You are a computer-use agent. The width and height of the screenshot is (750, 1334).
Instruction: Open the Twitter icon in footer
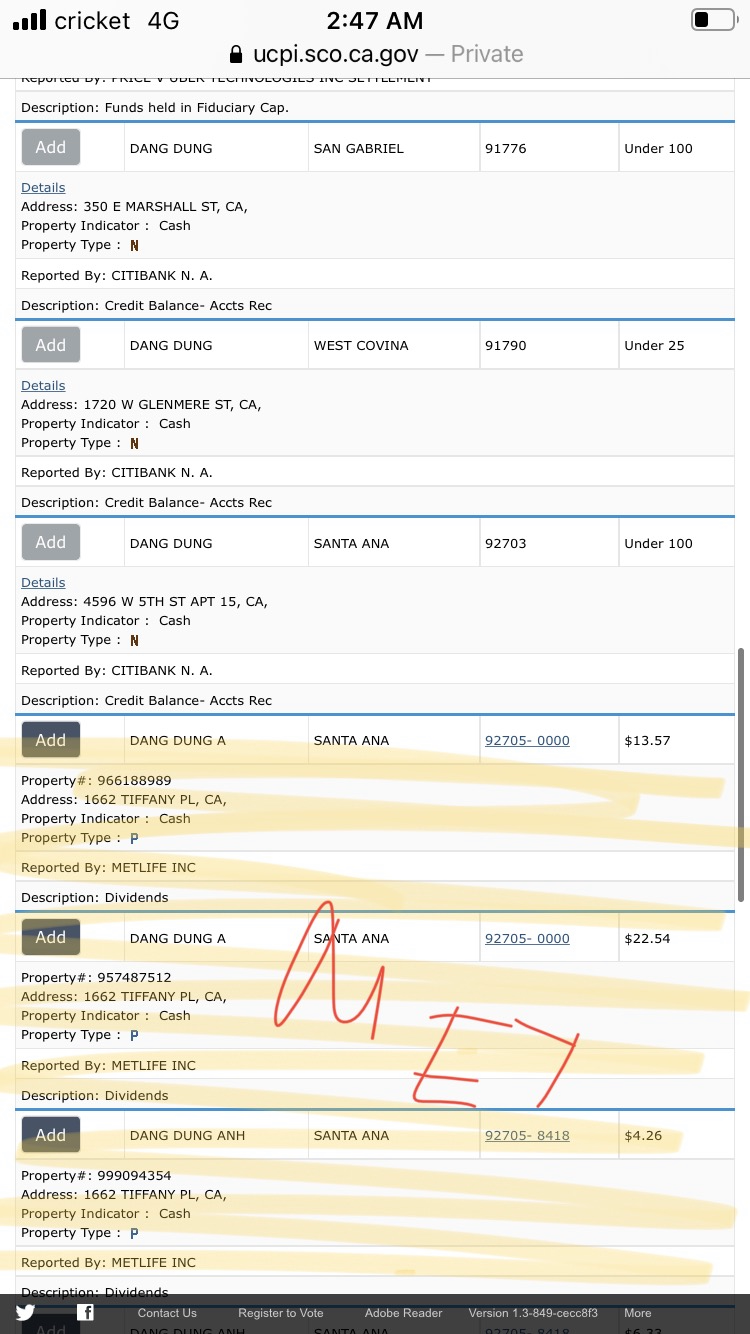coord(25,1312)
